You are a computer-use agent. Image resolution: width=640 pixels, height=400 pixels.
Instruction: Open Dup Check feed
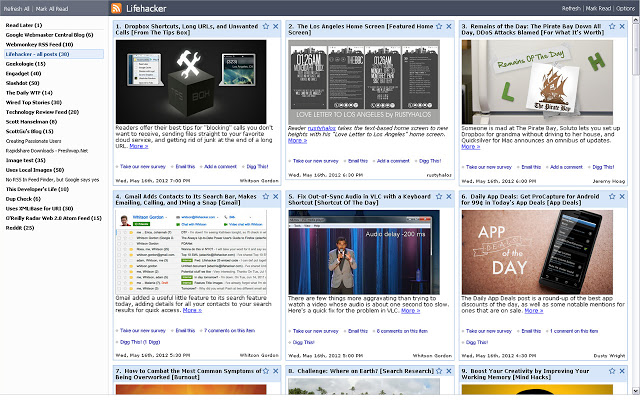(23, 199)
